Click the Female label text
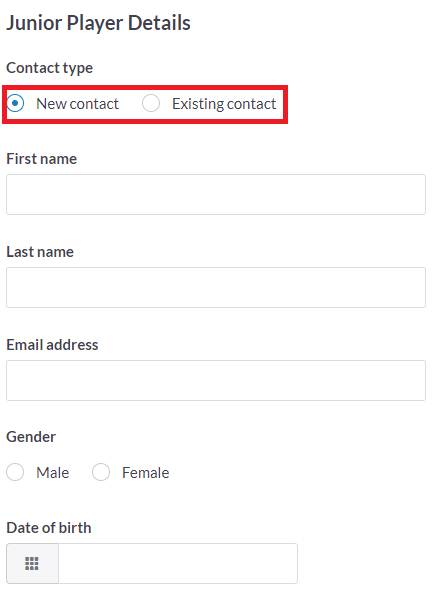This screenshot has width=438, height=599. click(145, 473)
